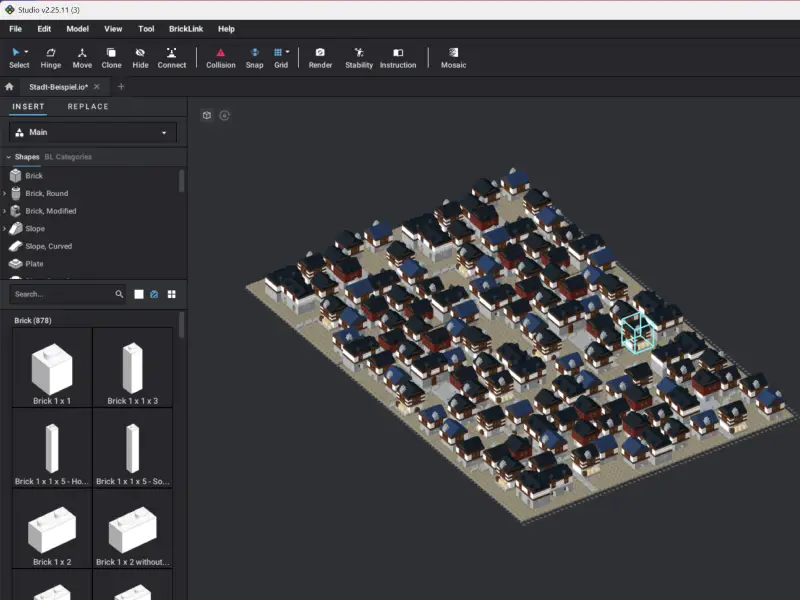Open the Instruction maker

coord(397,57)
